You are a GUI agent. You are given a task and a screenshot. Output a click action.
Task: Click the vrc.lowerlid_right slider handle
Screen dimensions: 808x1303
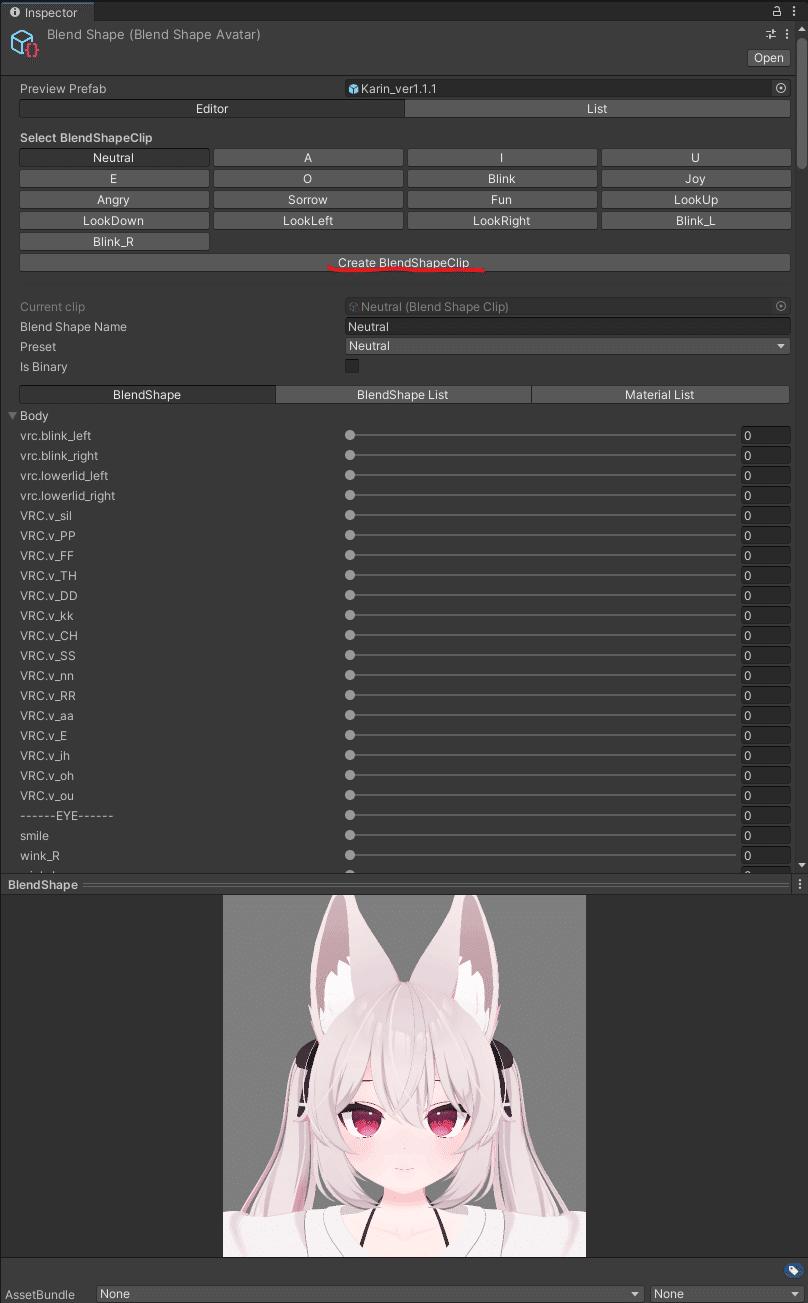click(350, 496)
